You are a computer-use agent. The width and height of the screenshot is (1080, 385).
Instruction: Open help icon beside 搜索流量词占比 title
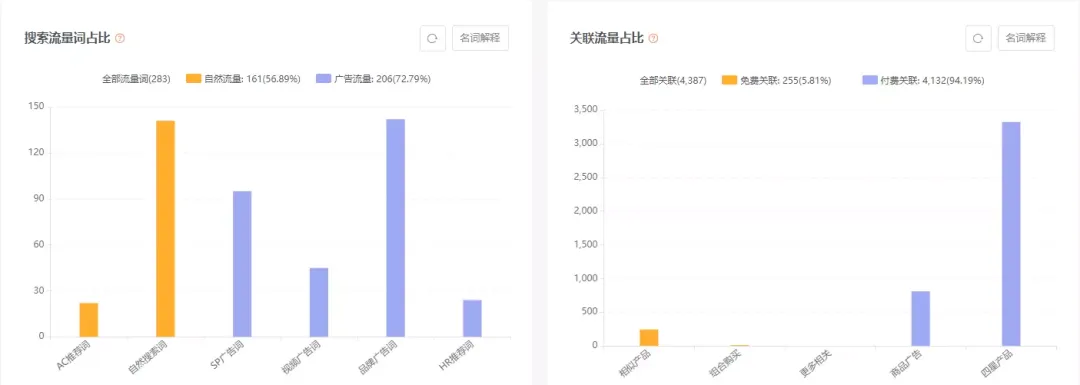pos(120,39)
